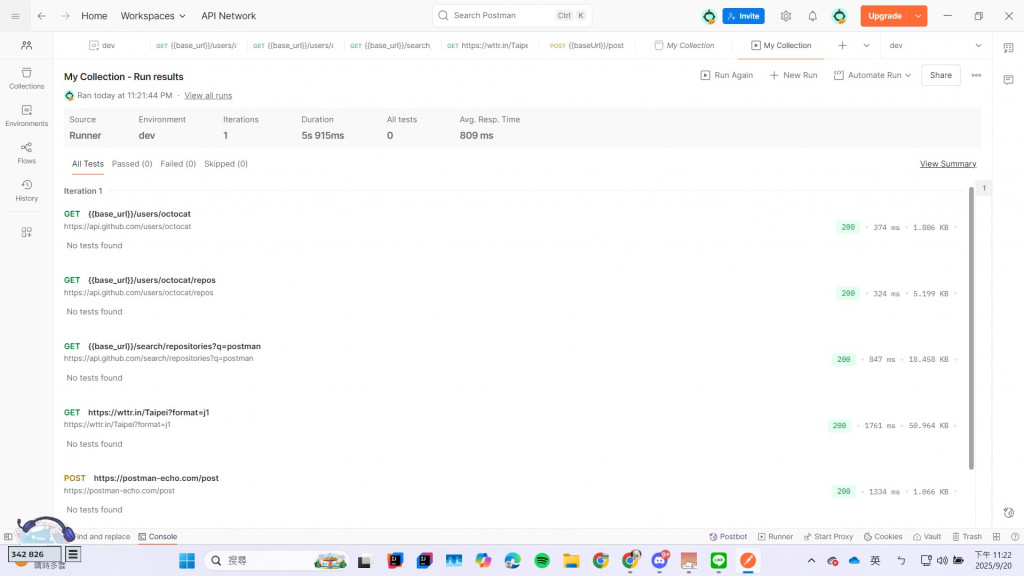Open the LINE app from the taskbar

coord(718,560)
